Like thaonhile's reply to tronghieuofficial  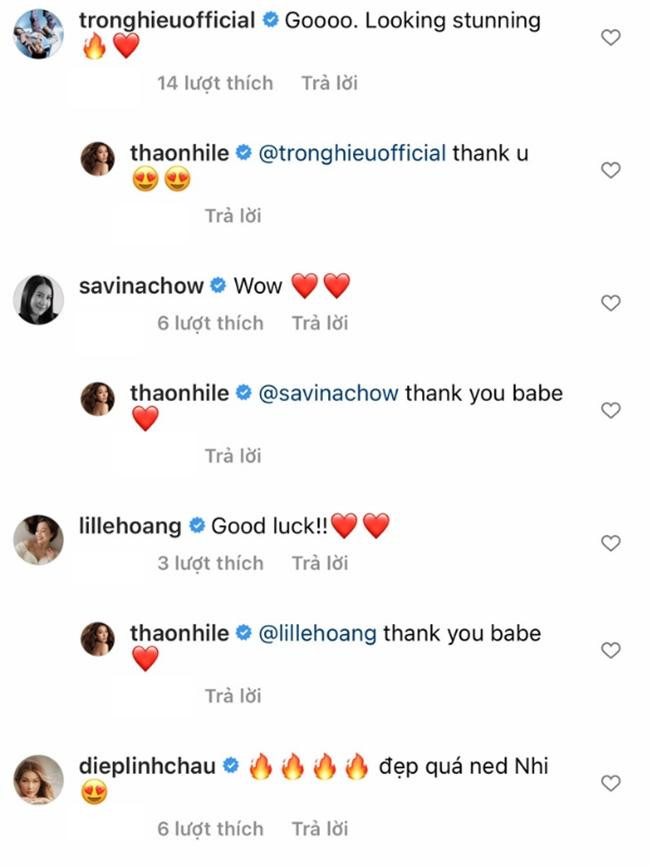pos(610,171)
